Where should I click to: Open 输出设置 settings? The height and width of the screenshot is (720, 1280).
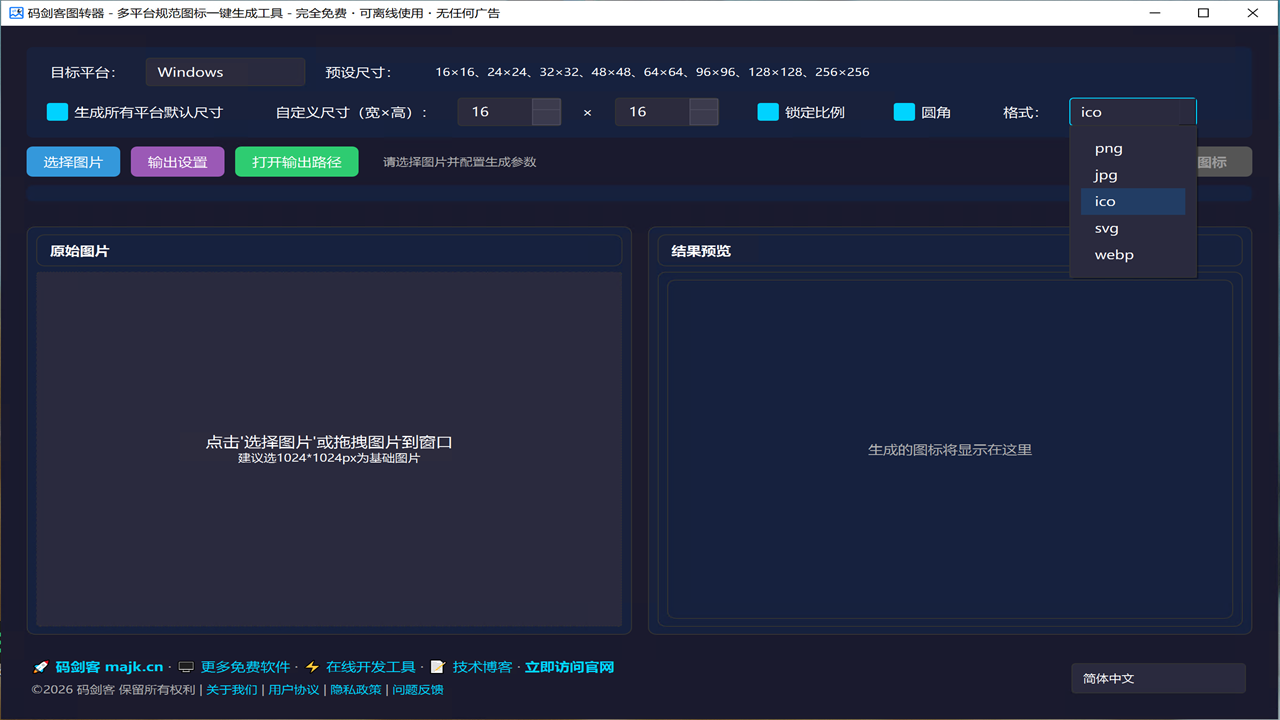tap(178, 162)
